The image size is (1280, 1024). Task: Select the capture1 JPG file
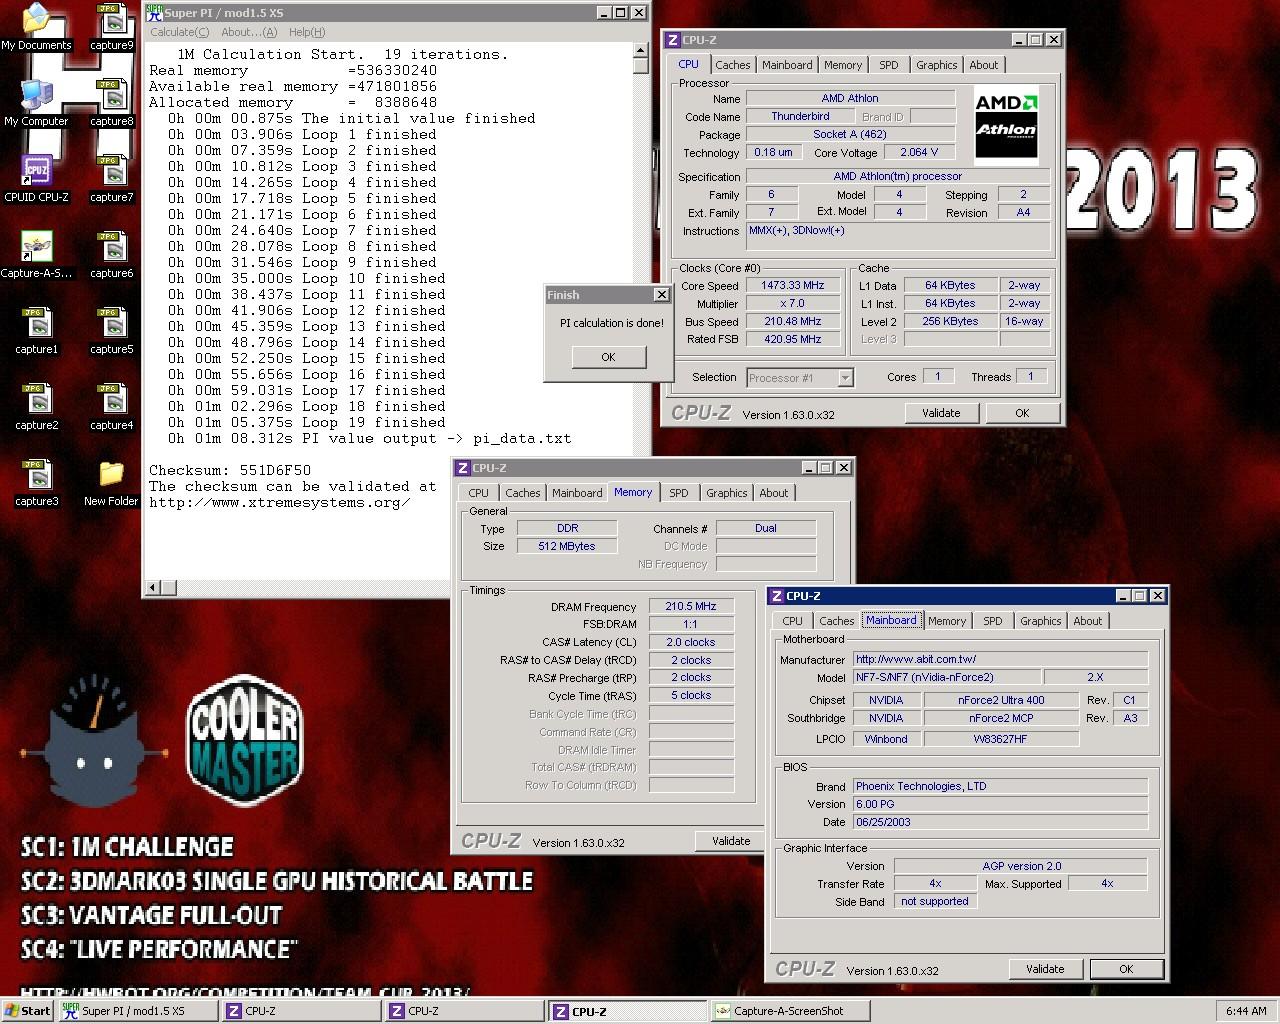(x=36, y=331)
